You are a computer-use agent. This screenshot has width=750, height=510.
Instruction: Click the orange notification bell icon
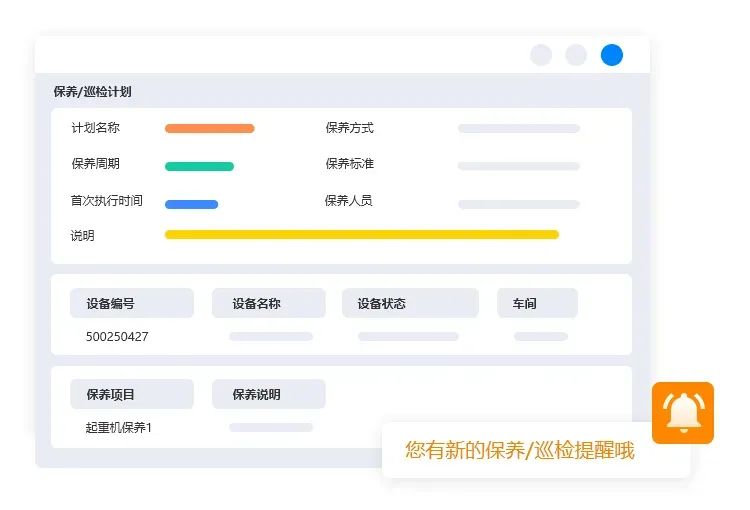683,412
